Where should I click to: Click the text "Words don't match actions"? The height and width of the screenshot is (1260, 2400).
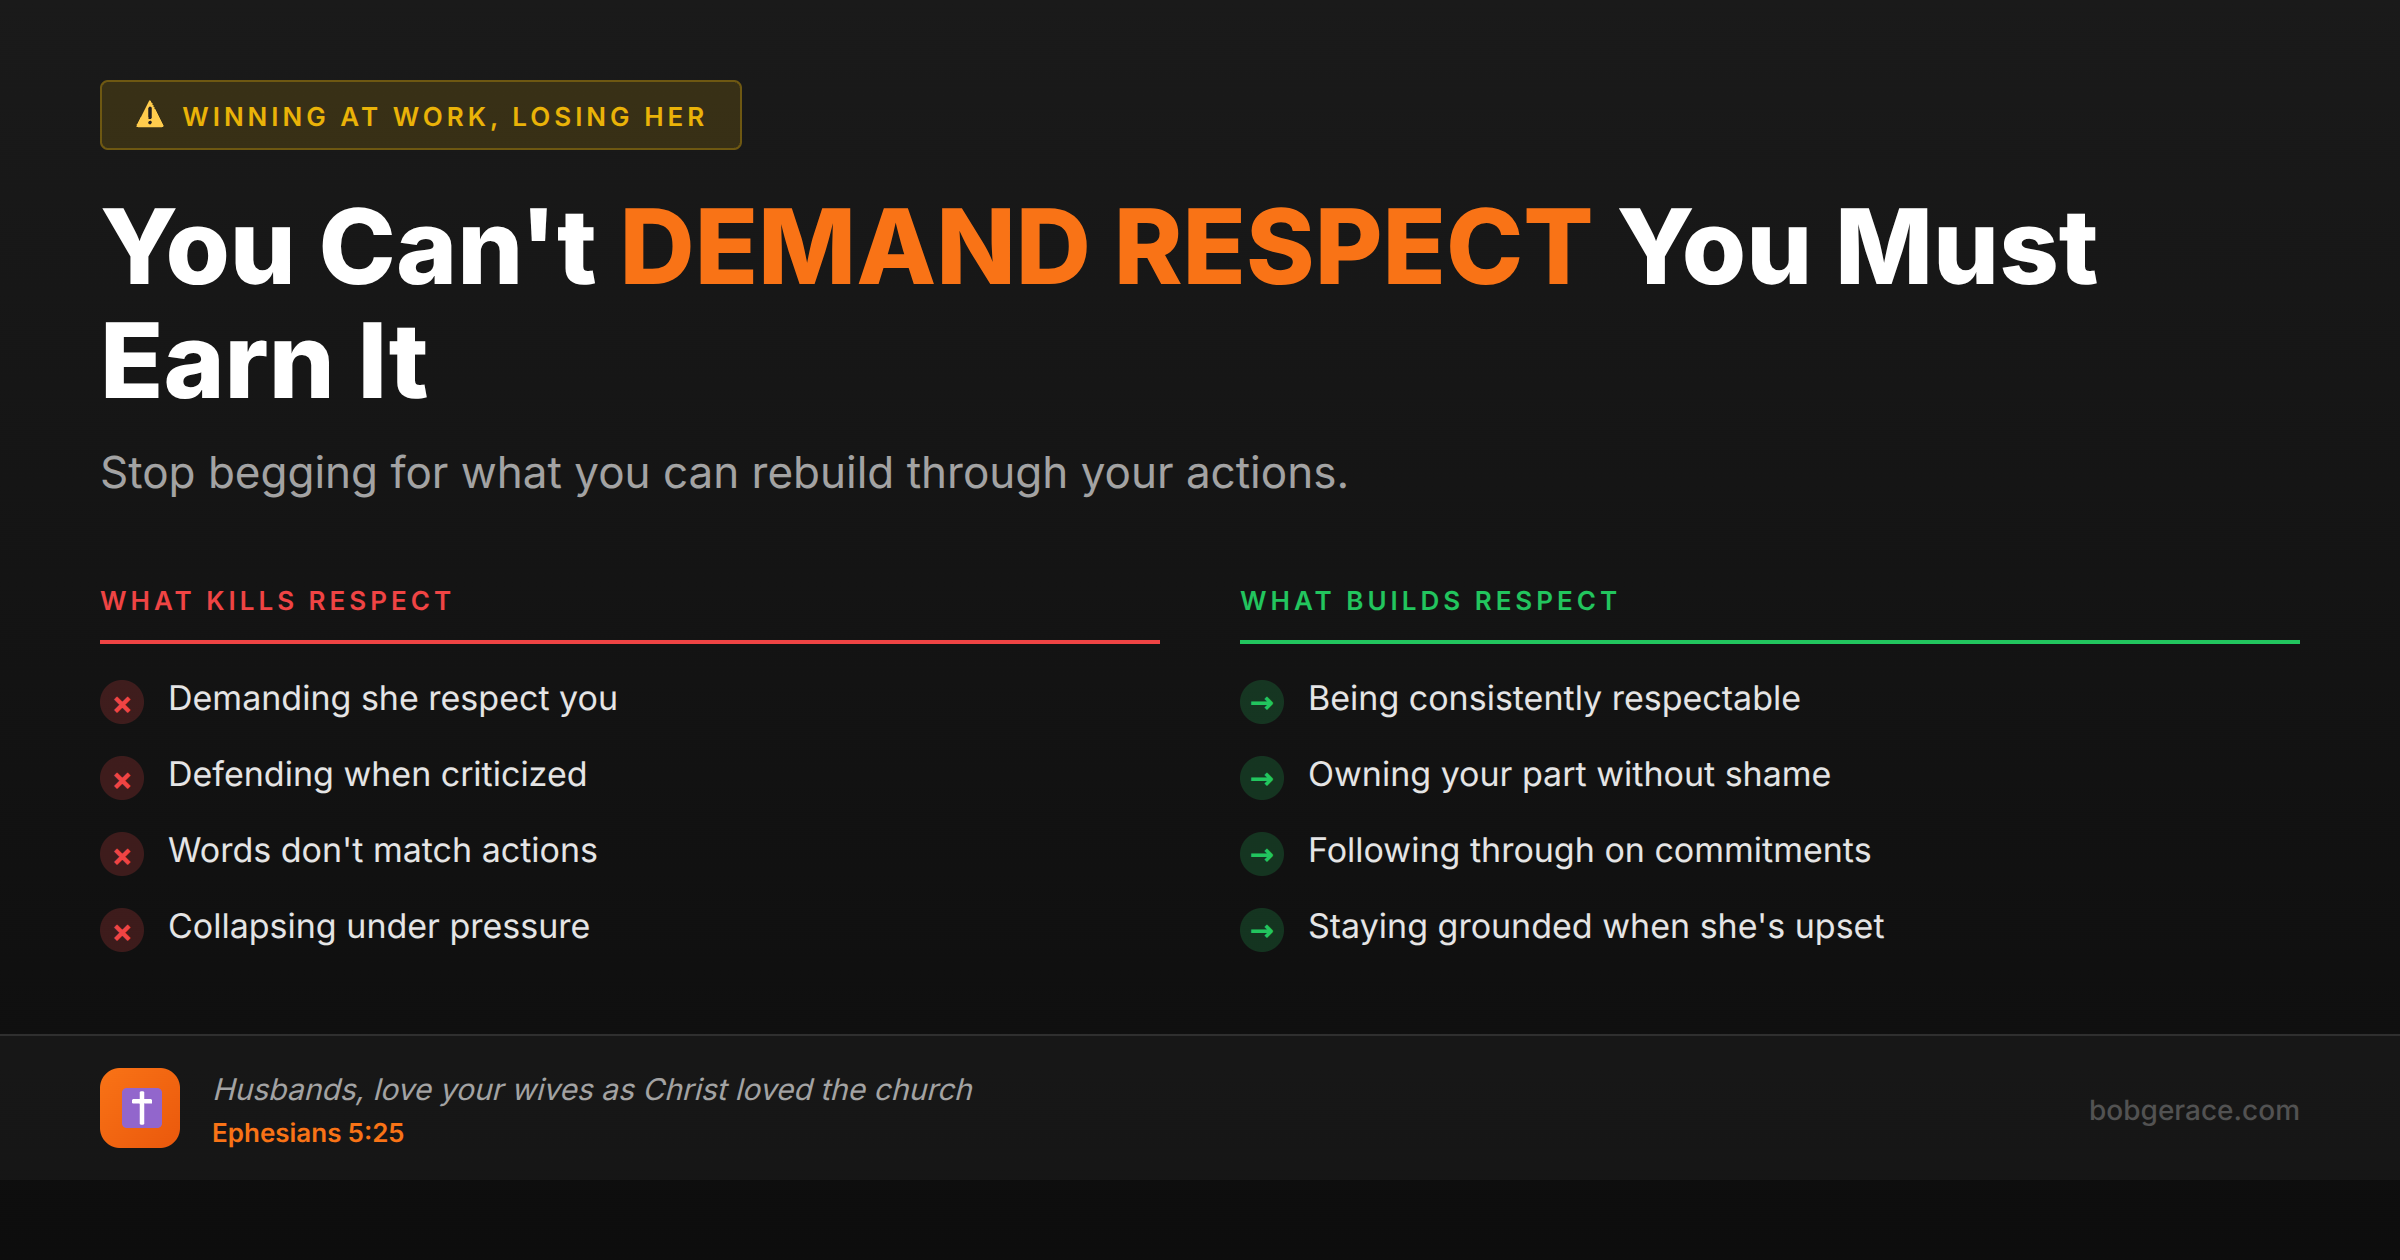[383, 851]
